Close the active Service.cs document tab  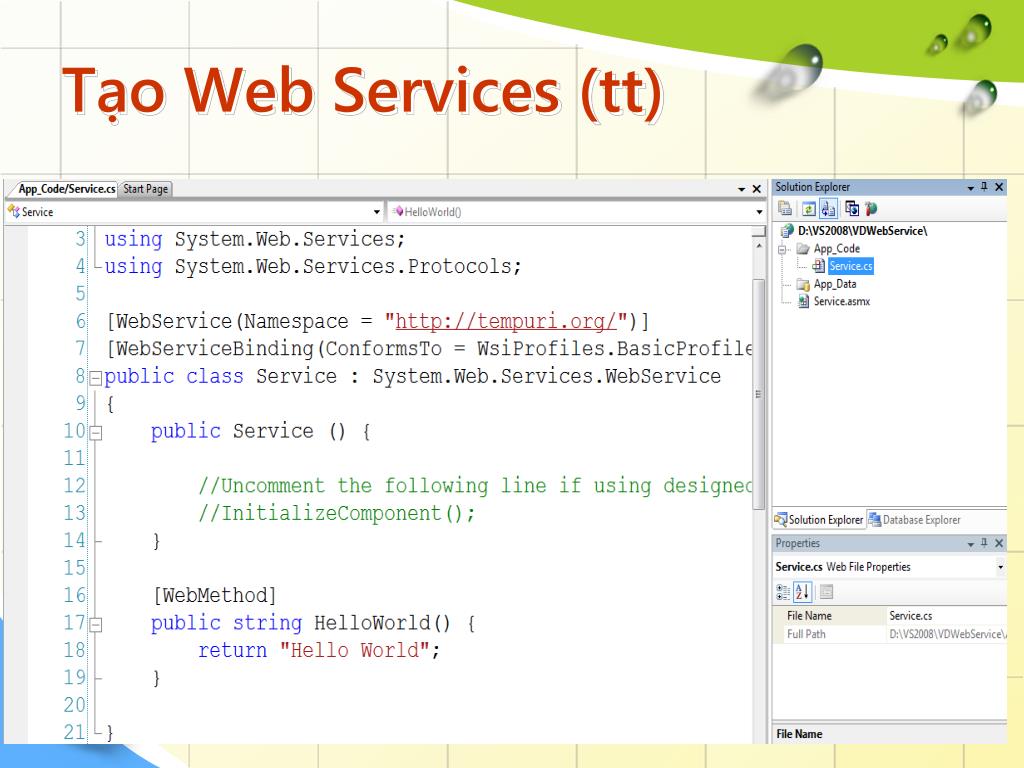click(757, 189)
